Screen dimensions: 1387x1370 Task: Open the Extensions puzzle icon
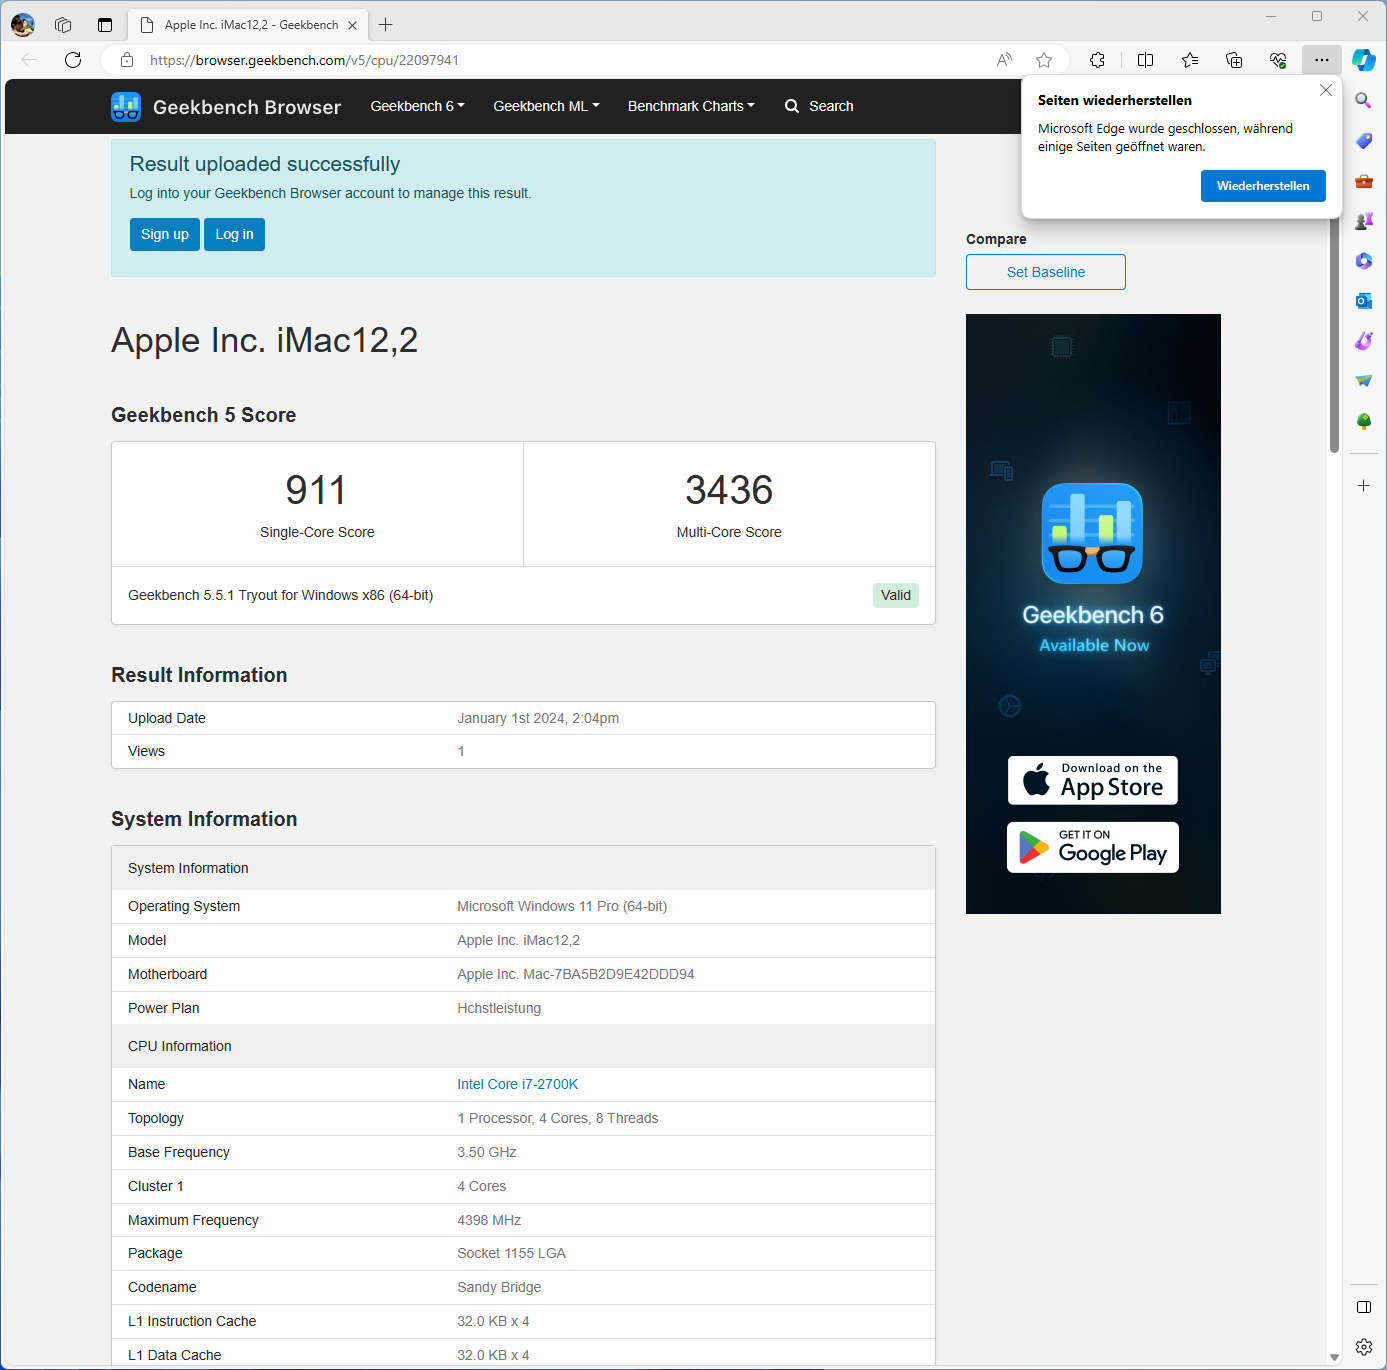pyautogui.click(x=1097, y=60)
